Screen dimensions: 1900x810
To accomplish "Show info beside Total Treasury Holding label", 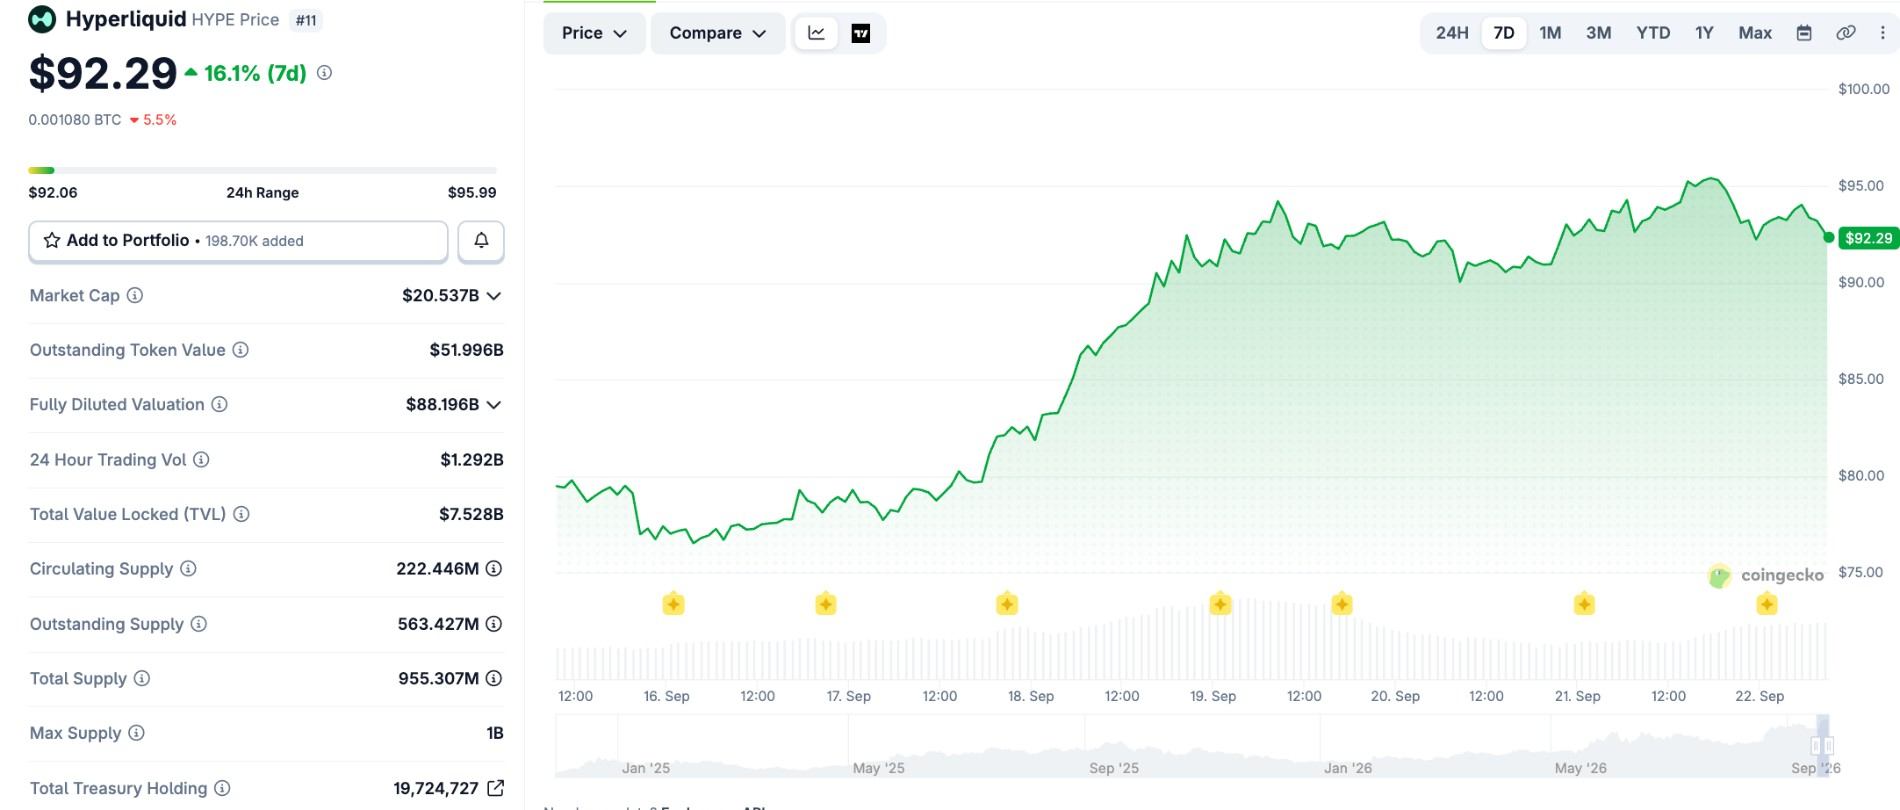I will 222,788.
